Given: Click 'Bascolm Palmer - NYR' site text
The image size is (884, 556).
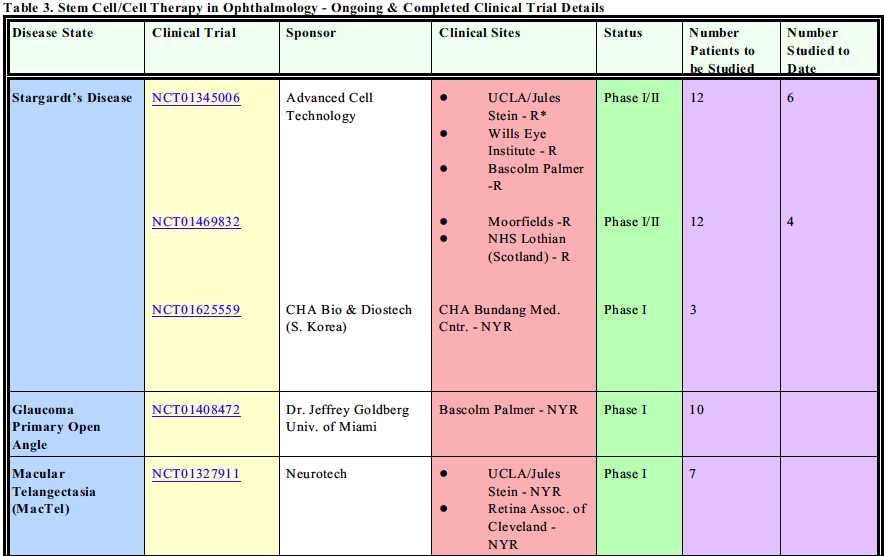Looking at the screenshot, I should (509, 410).
